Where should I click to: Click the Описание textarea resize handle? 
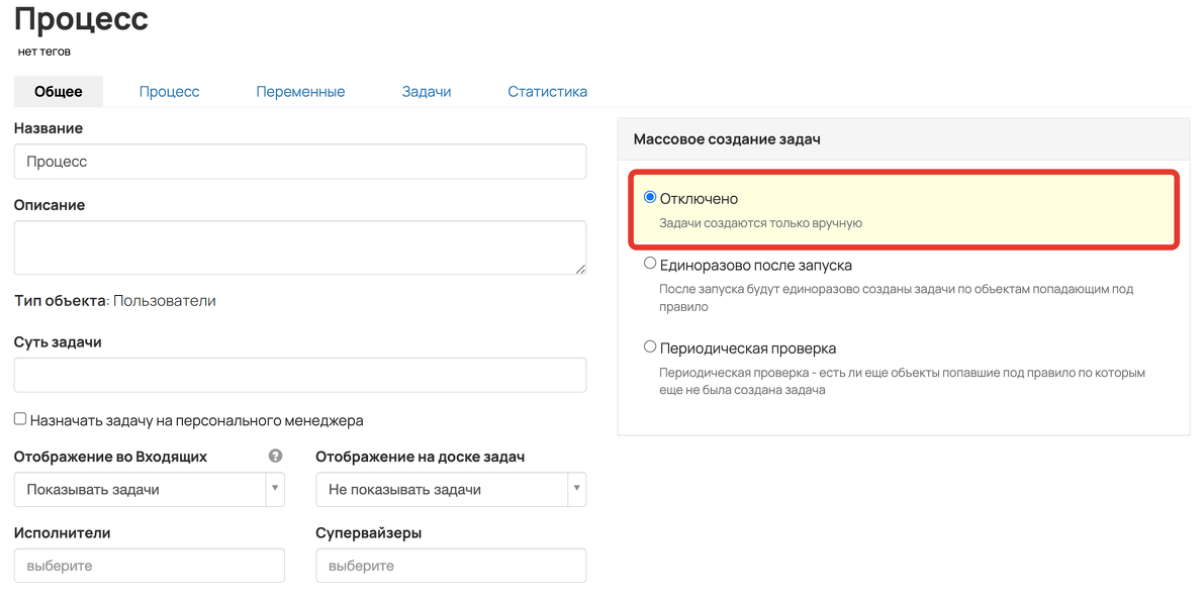tap(581, 269)
